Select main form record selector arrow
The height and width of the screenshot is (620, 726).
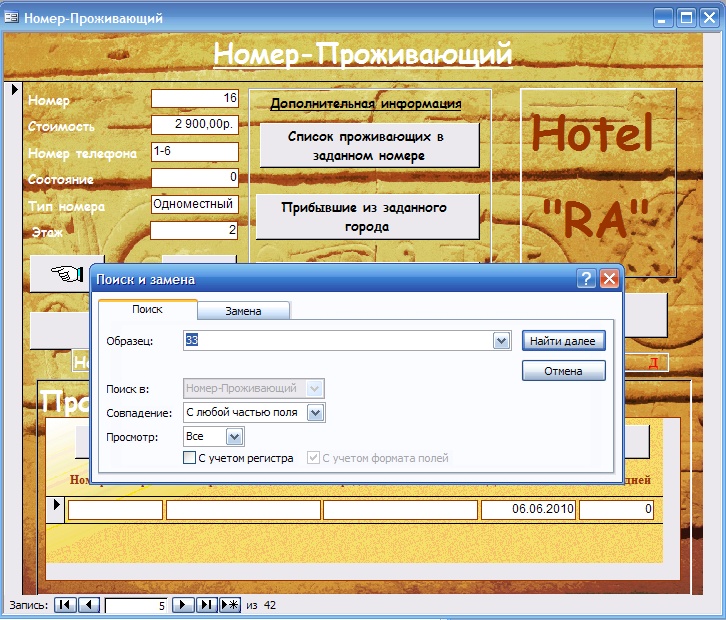coord(14,89)
